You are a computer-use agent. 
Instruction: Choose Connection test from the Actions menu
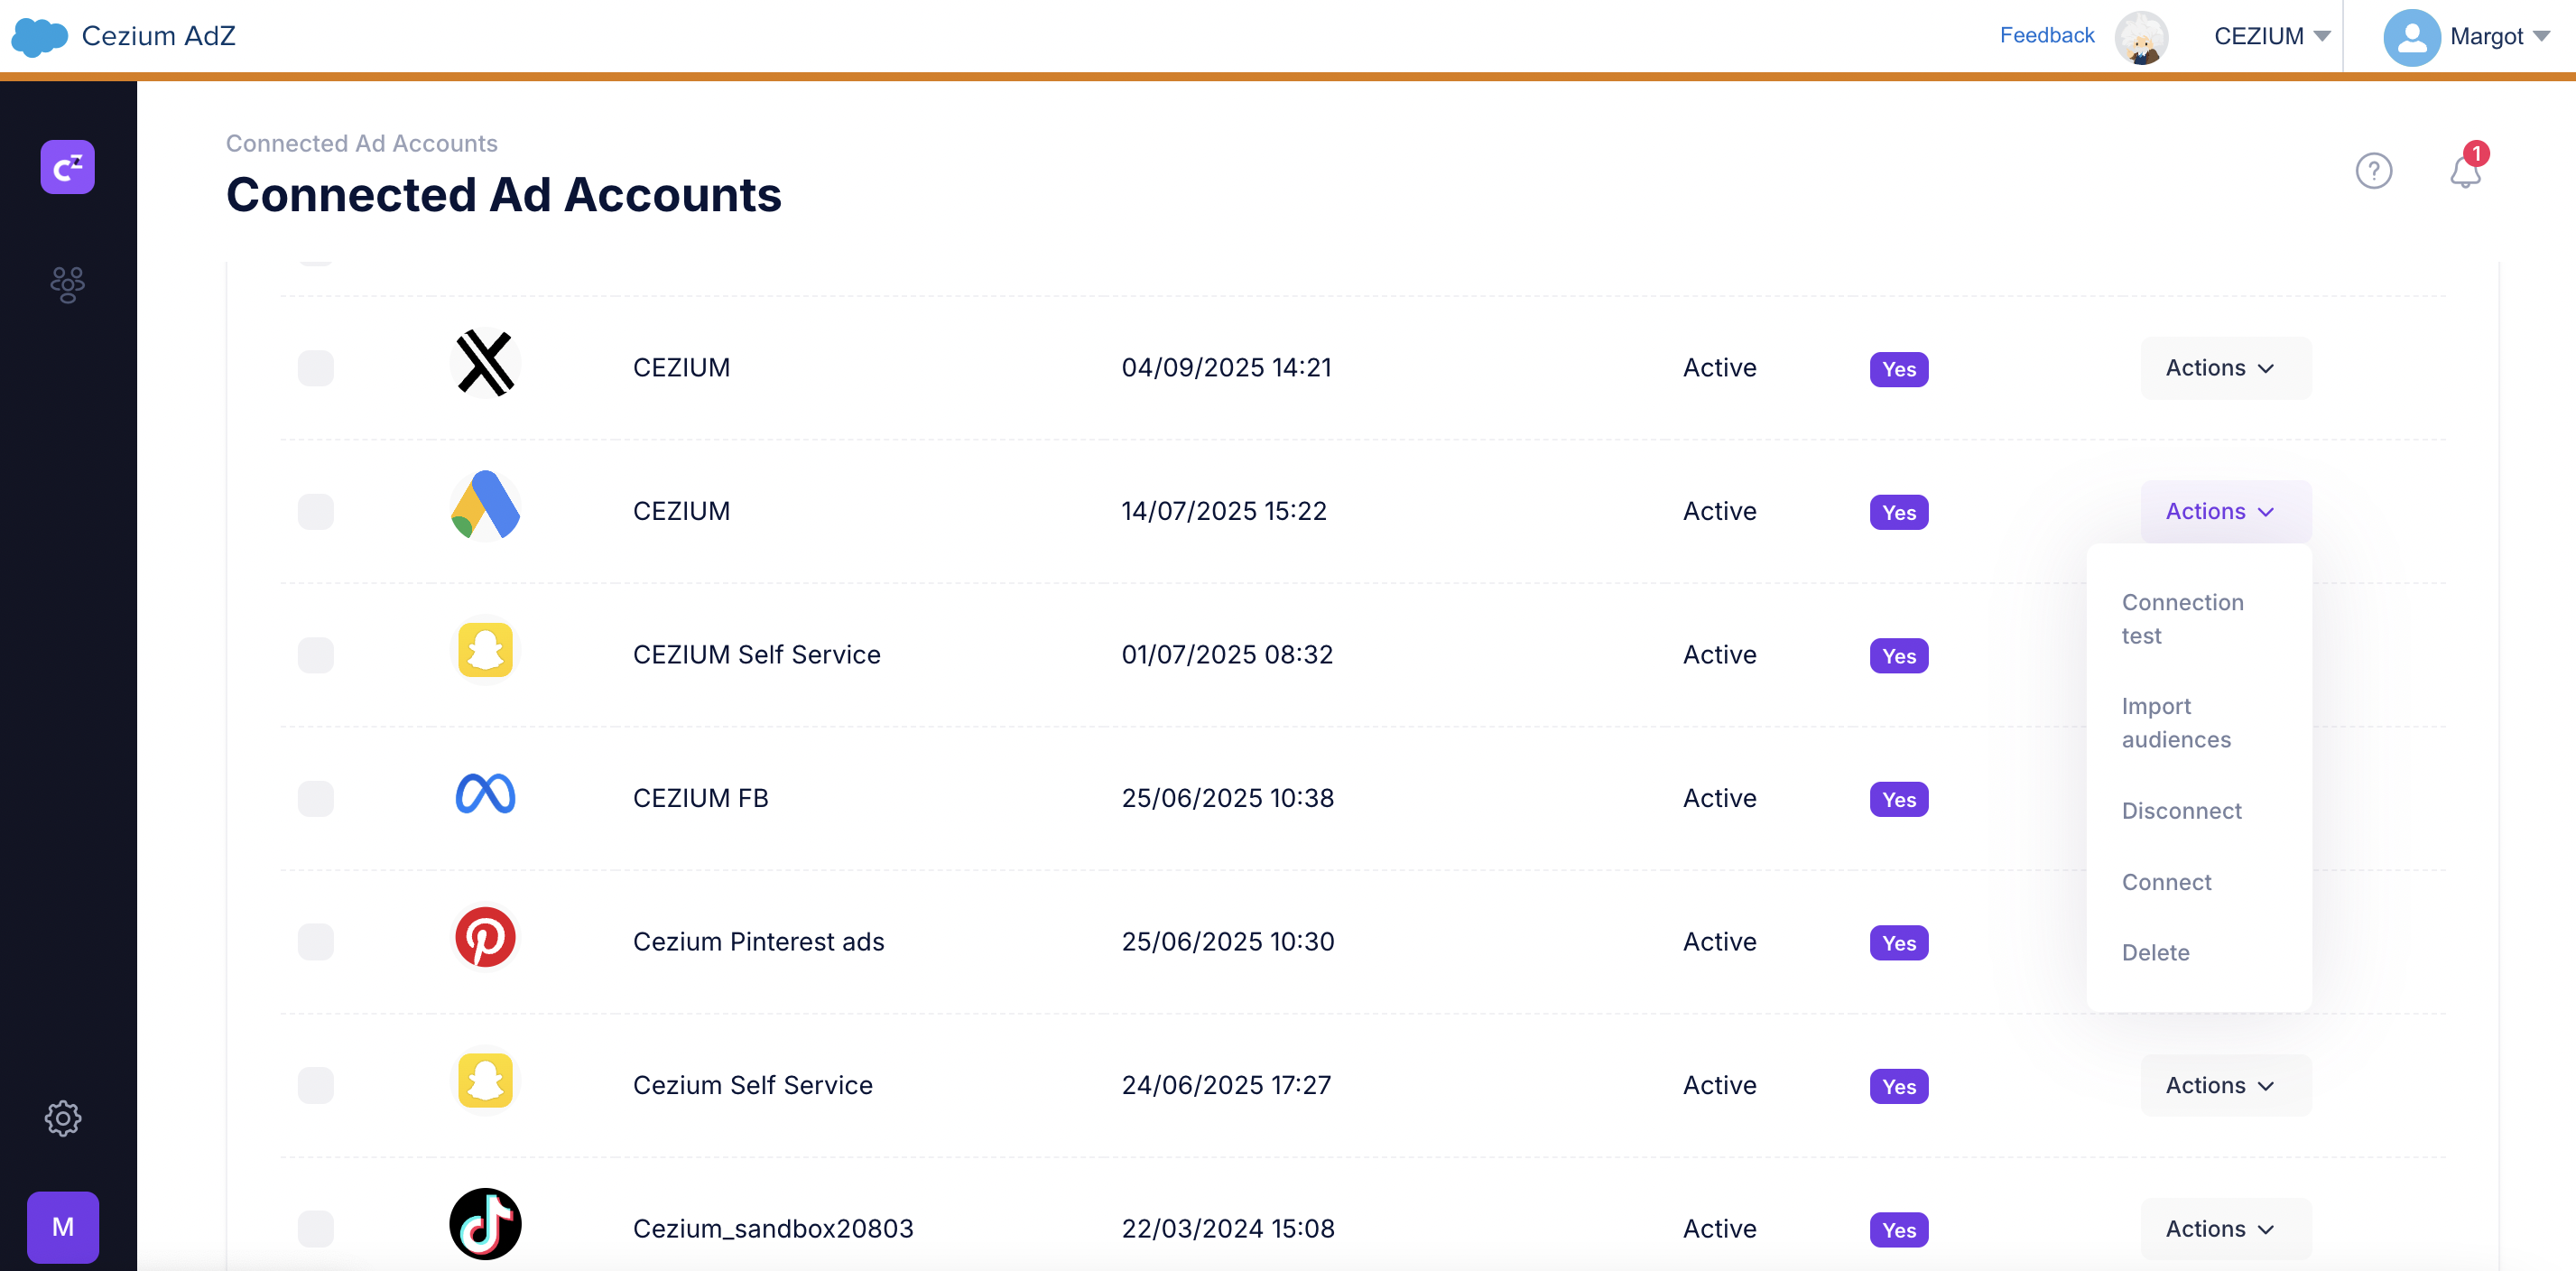2182,619
